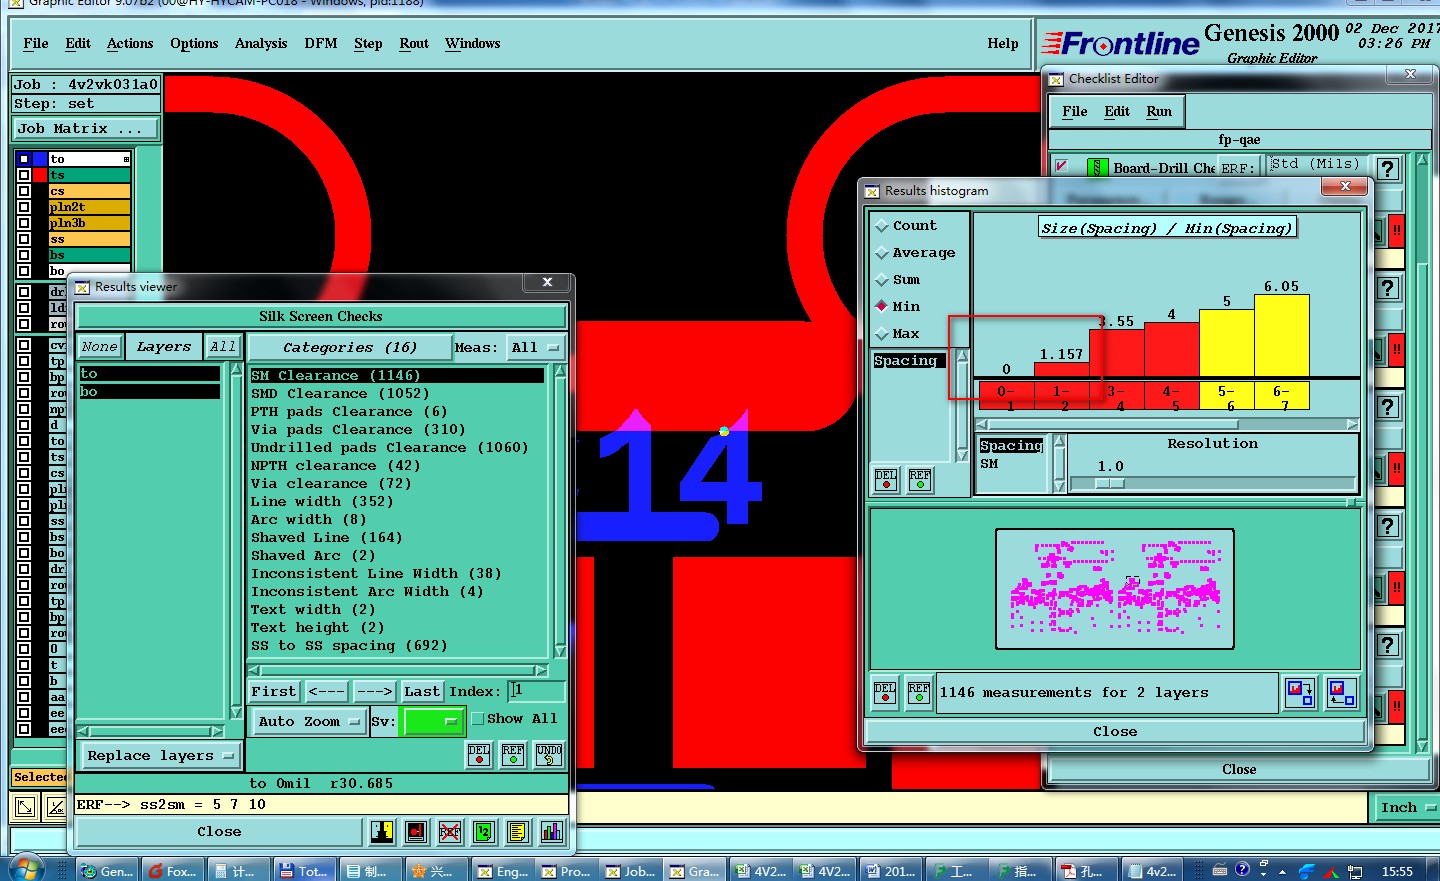The height and width of the screenshot is (881, 1440).
Task: Open the Rout menu
Action: [x=414, y=44]
